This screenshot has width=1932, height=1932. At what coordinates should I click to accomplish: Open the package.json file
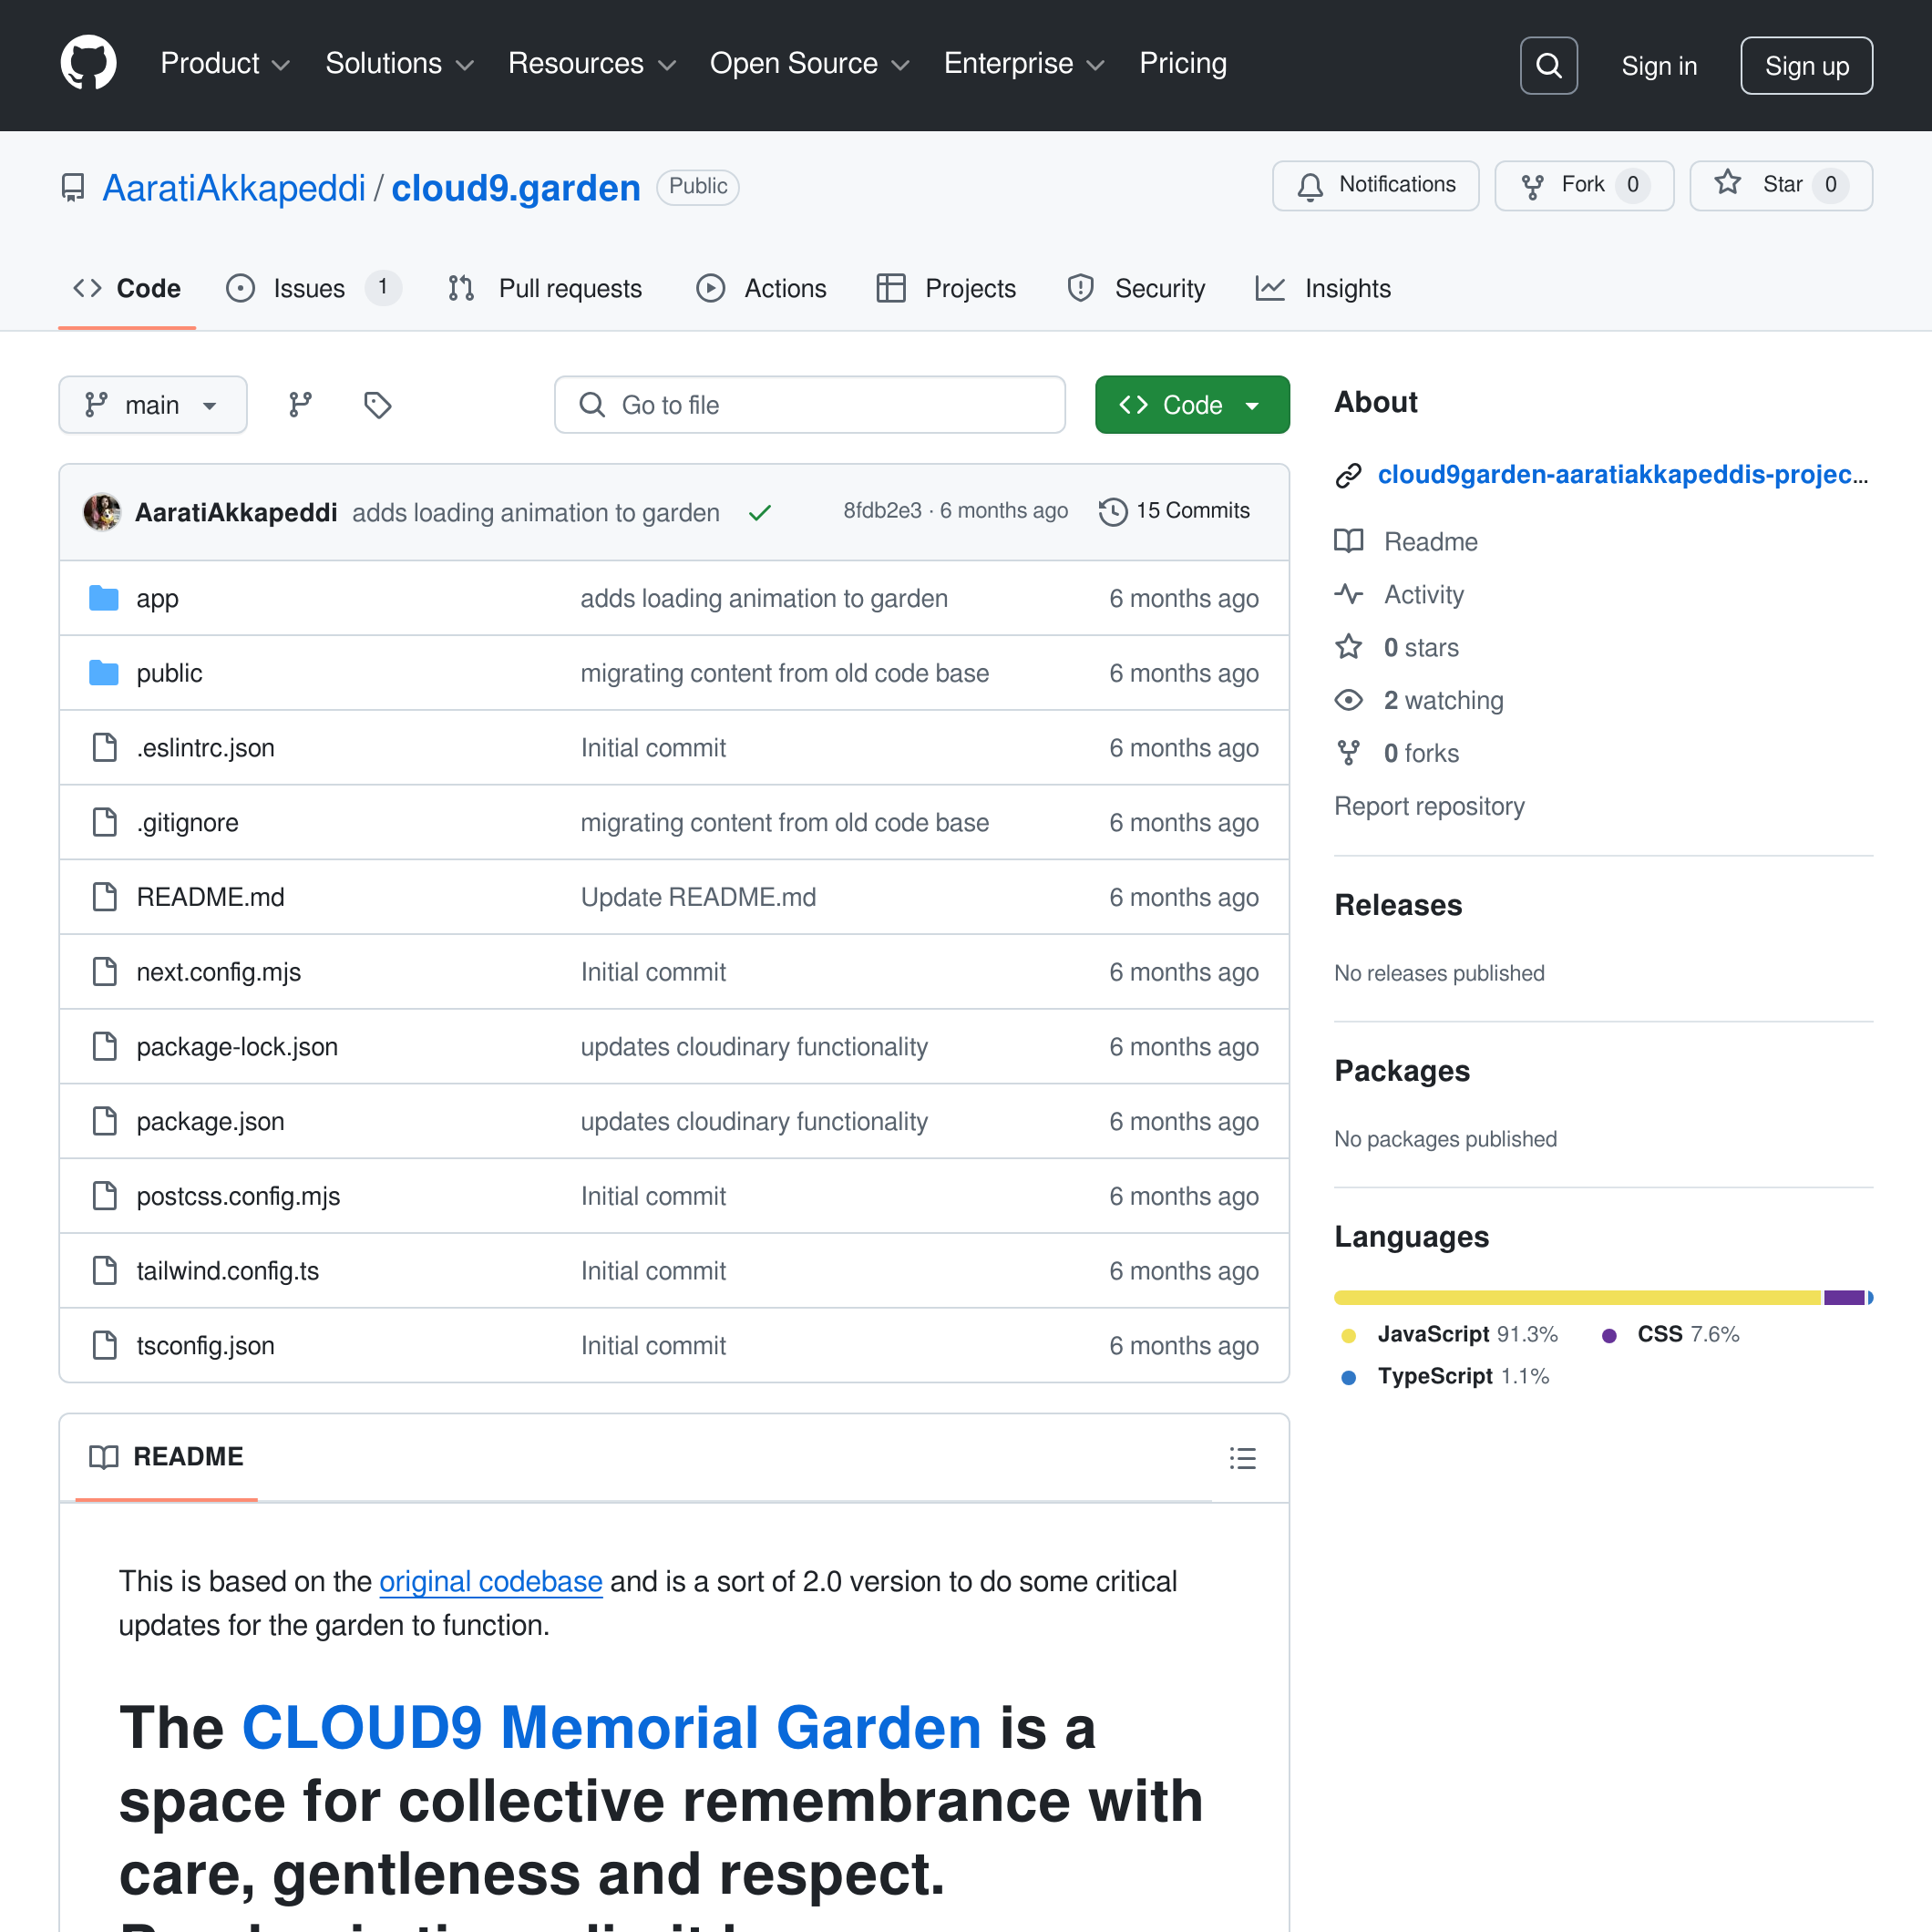click(x=210, y=1121)
